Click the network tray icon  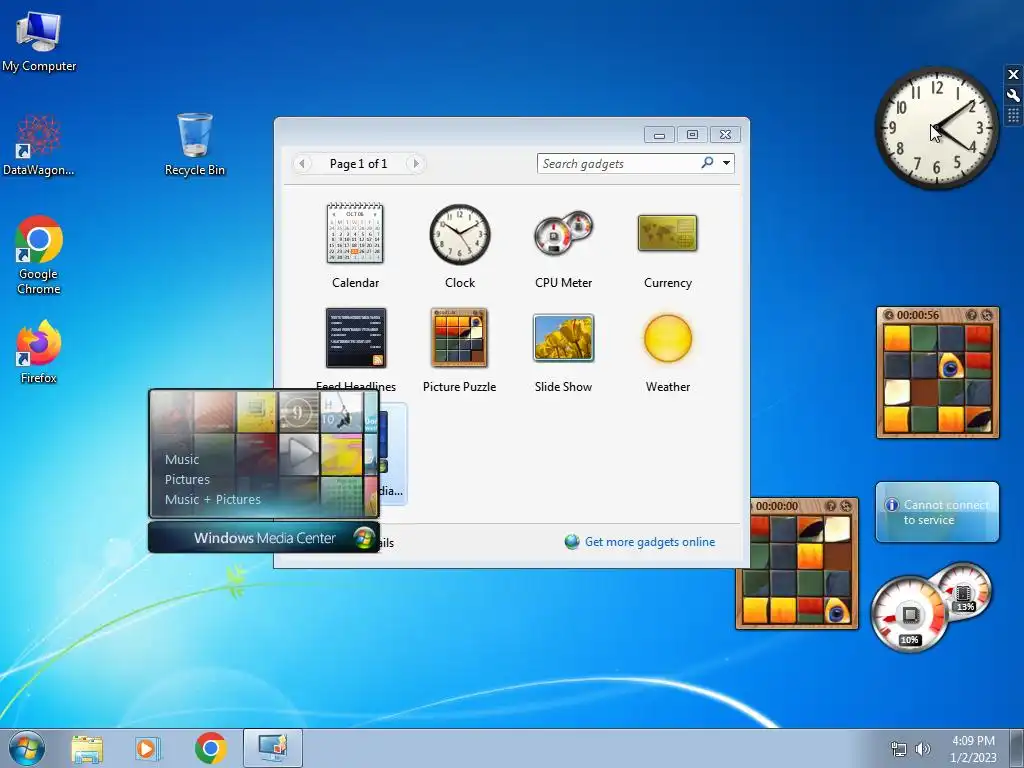[899, 749]
